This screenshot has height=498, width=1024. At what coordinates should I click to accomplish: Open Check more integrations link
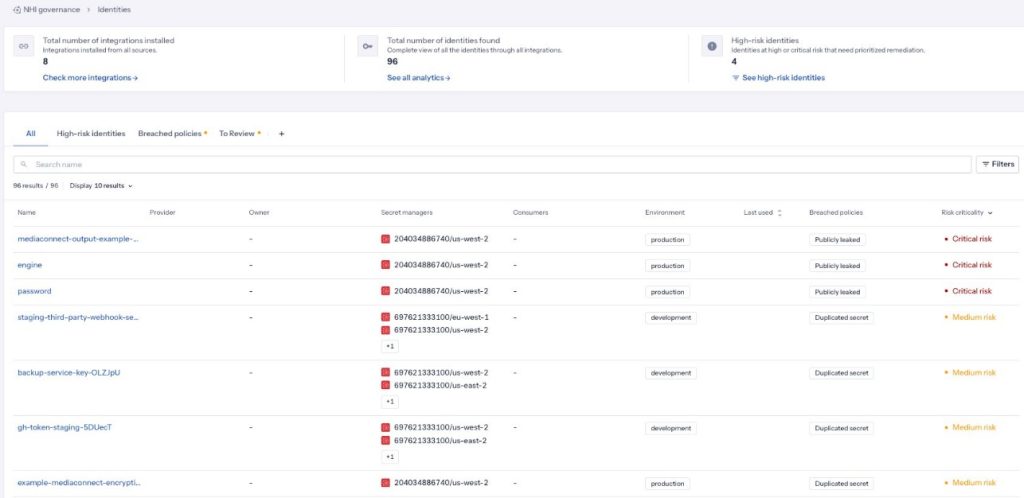tap(90, 78)
